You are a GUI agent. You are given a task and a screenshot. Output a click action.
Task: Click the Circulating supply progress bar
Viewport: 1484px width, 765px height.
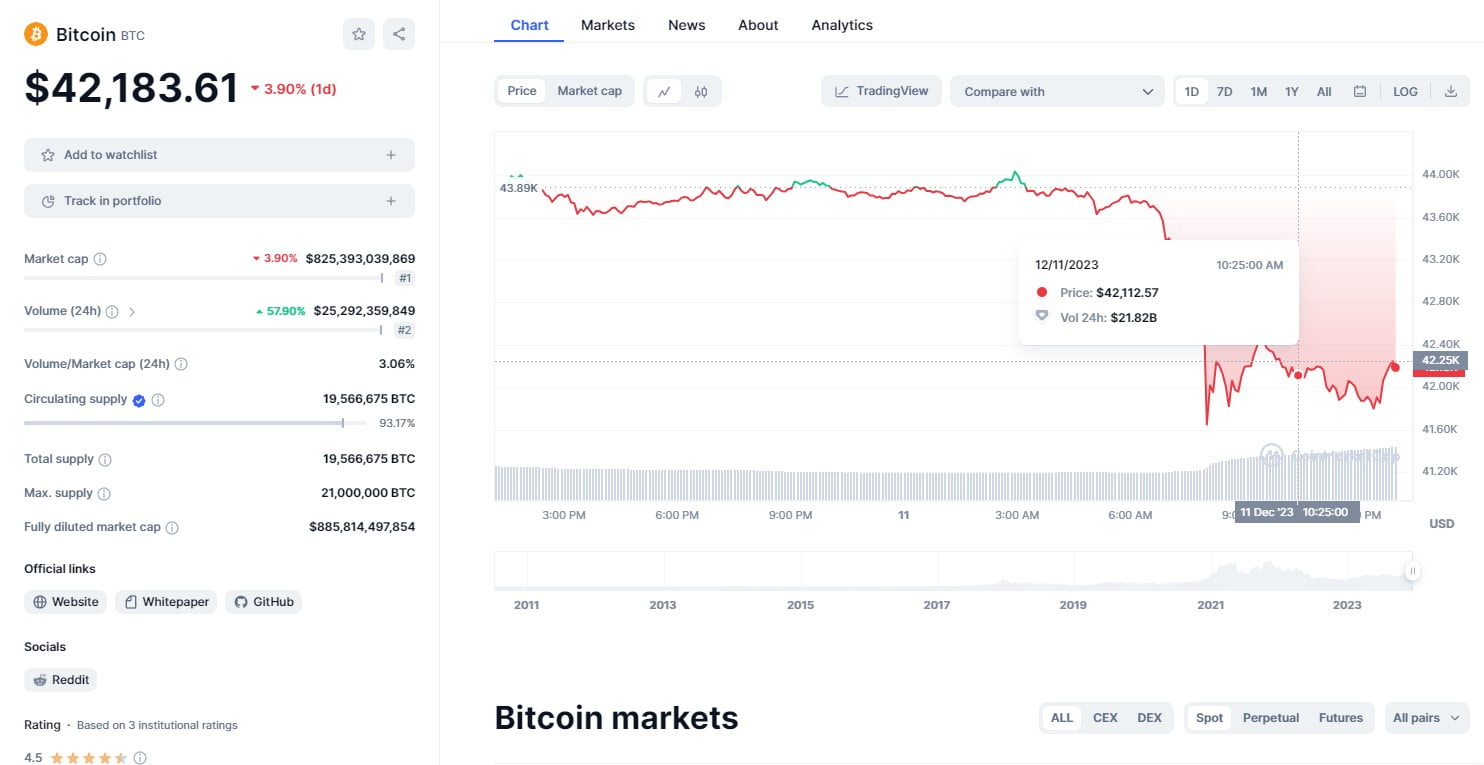point(195,423)
